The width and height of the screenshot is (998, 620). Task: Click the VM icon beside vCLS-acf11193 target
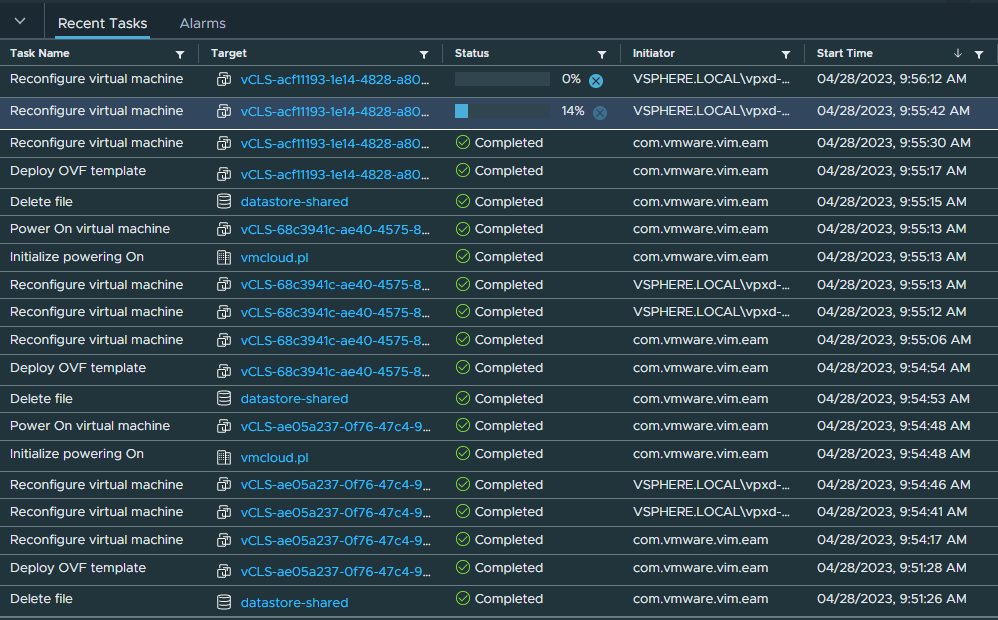[222, 79]
